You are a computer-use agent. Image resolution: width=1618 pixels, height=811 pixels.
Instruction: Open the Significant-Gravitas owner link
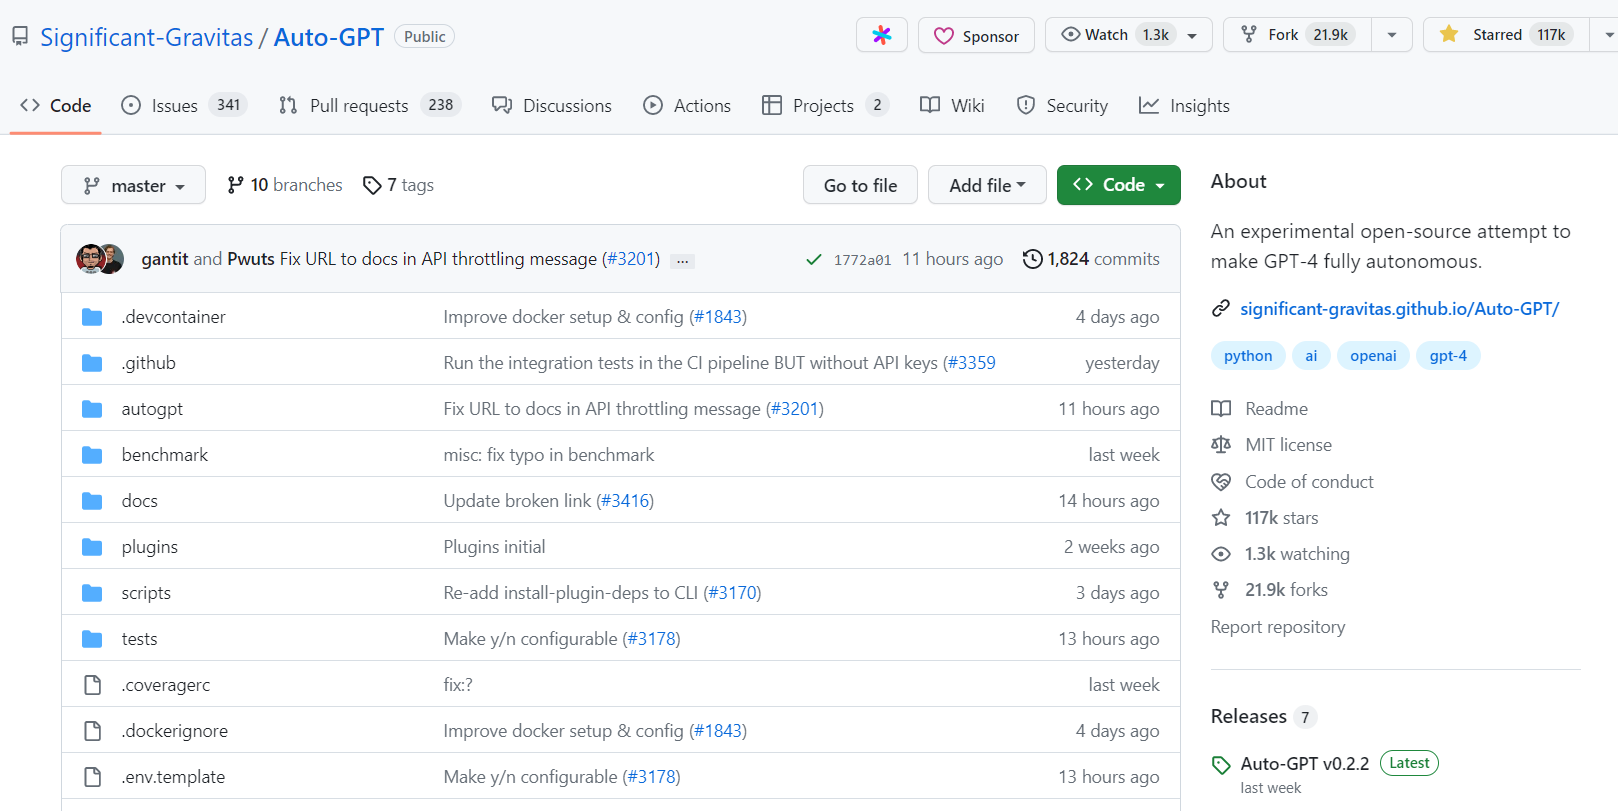click(146, 37)
